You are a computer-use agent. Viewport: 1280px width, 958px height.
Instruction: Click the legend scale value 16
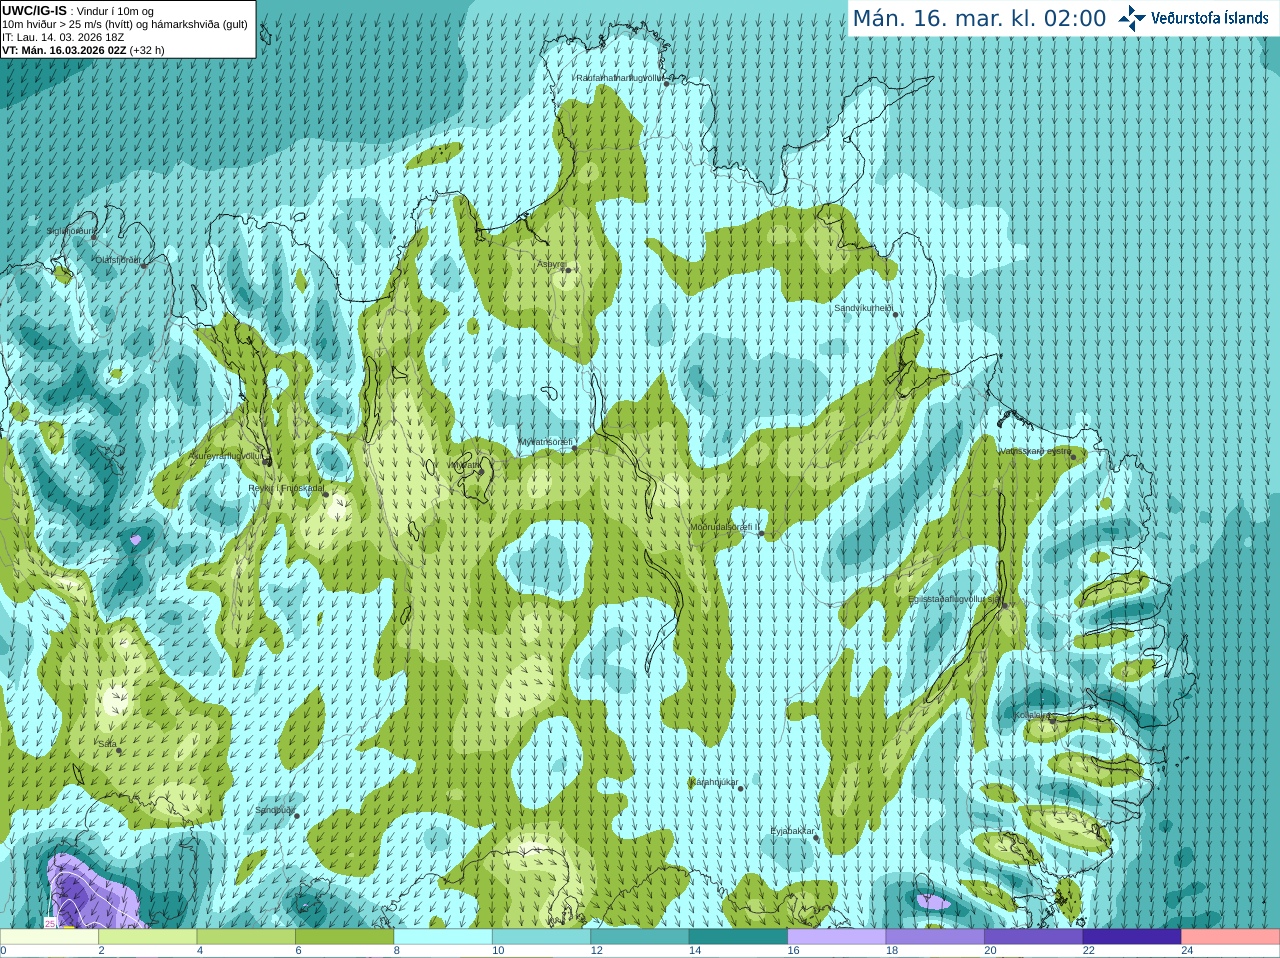[793, 951]
